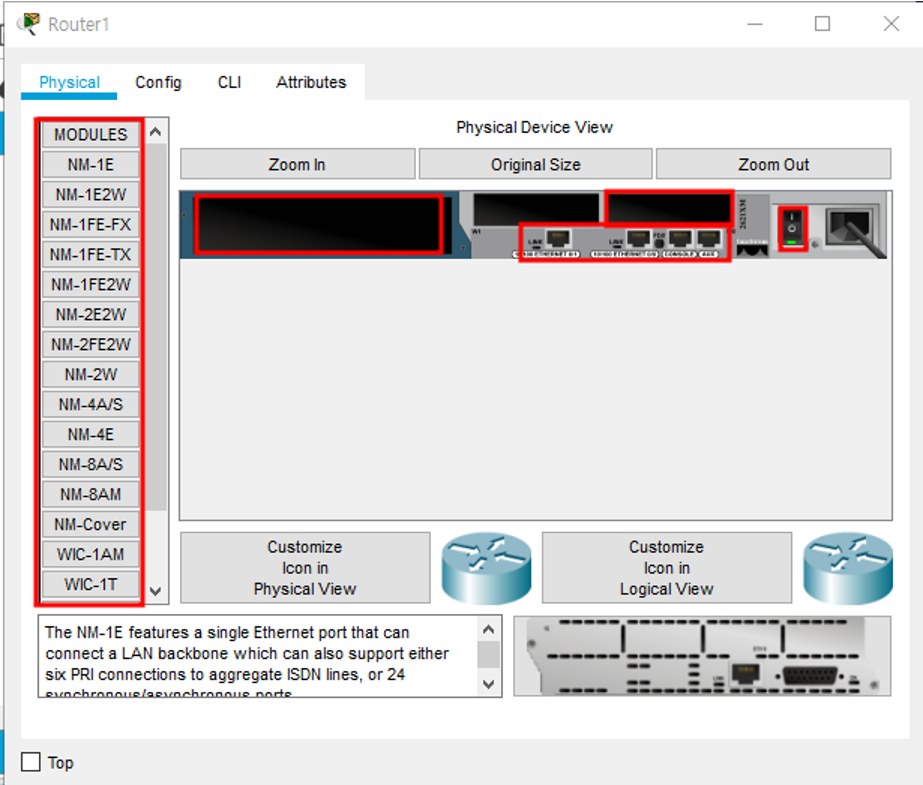Click the Zoom Out button

coord(773,165)
